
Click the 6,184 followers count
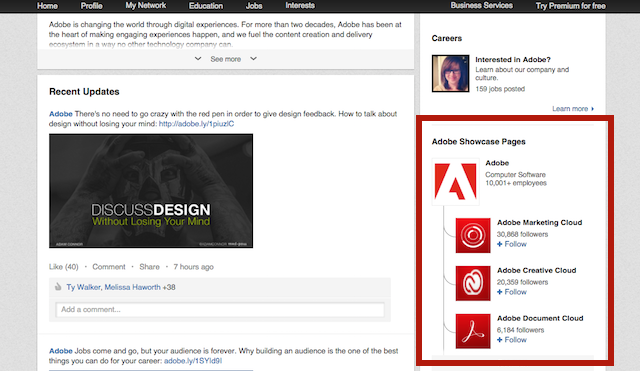point(520,330)
